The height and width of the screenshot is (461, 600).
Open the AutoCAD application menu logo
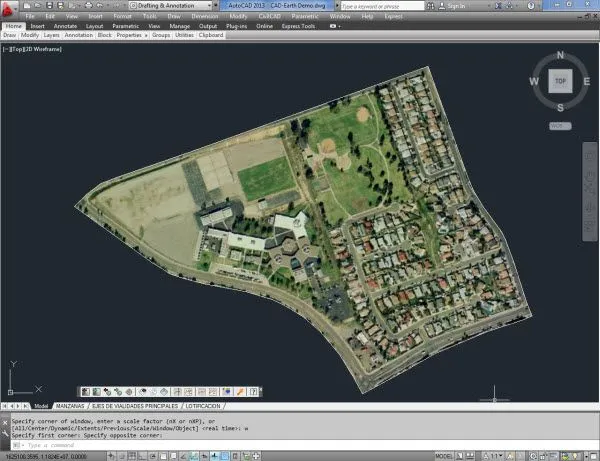8,8
